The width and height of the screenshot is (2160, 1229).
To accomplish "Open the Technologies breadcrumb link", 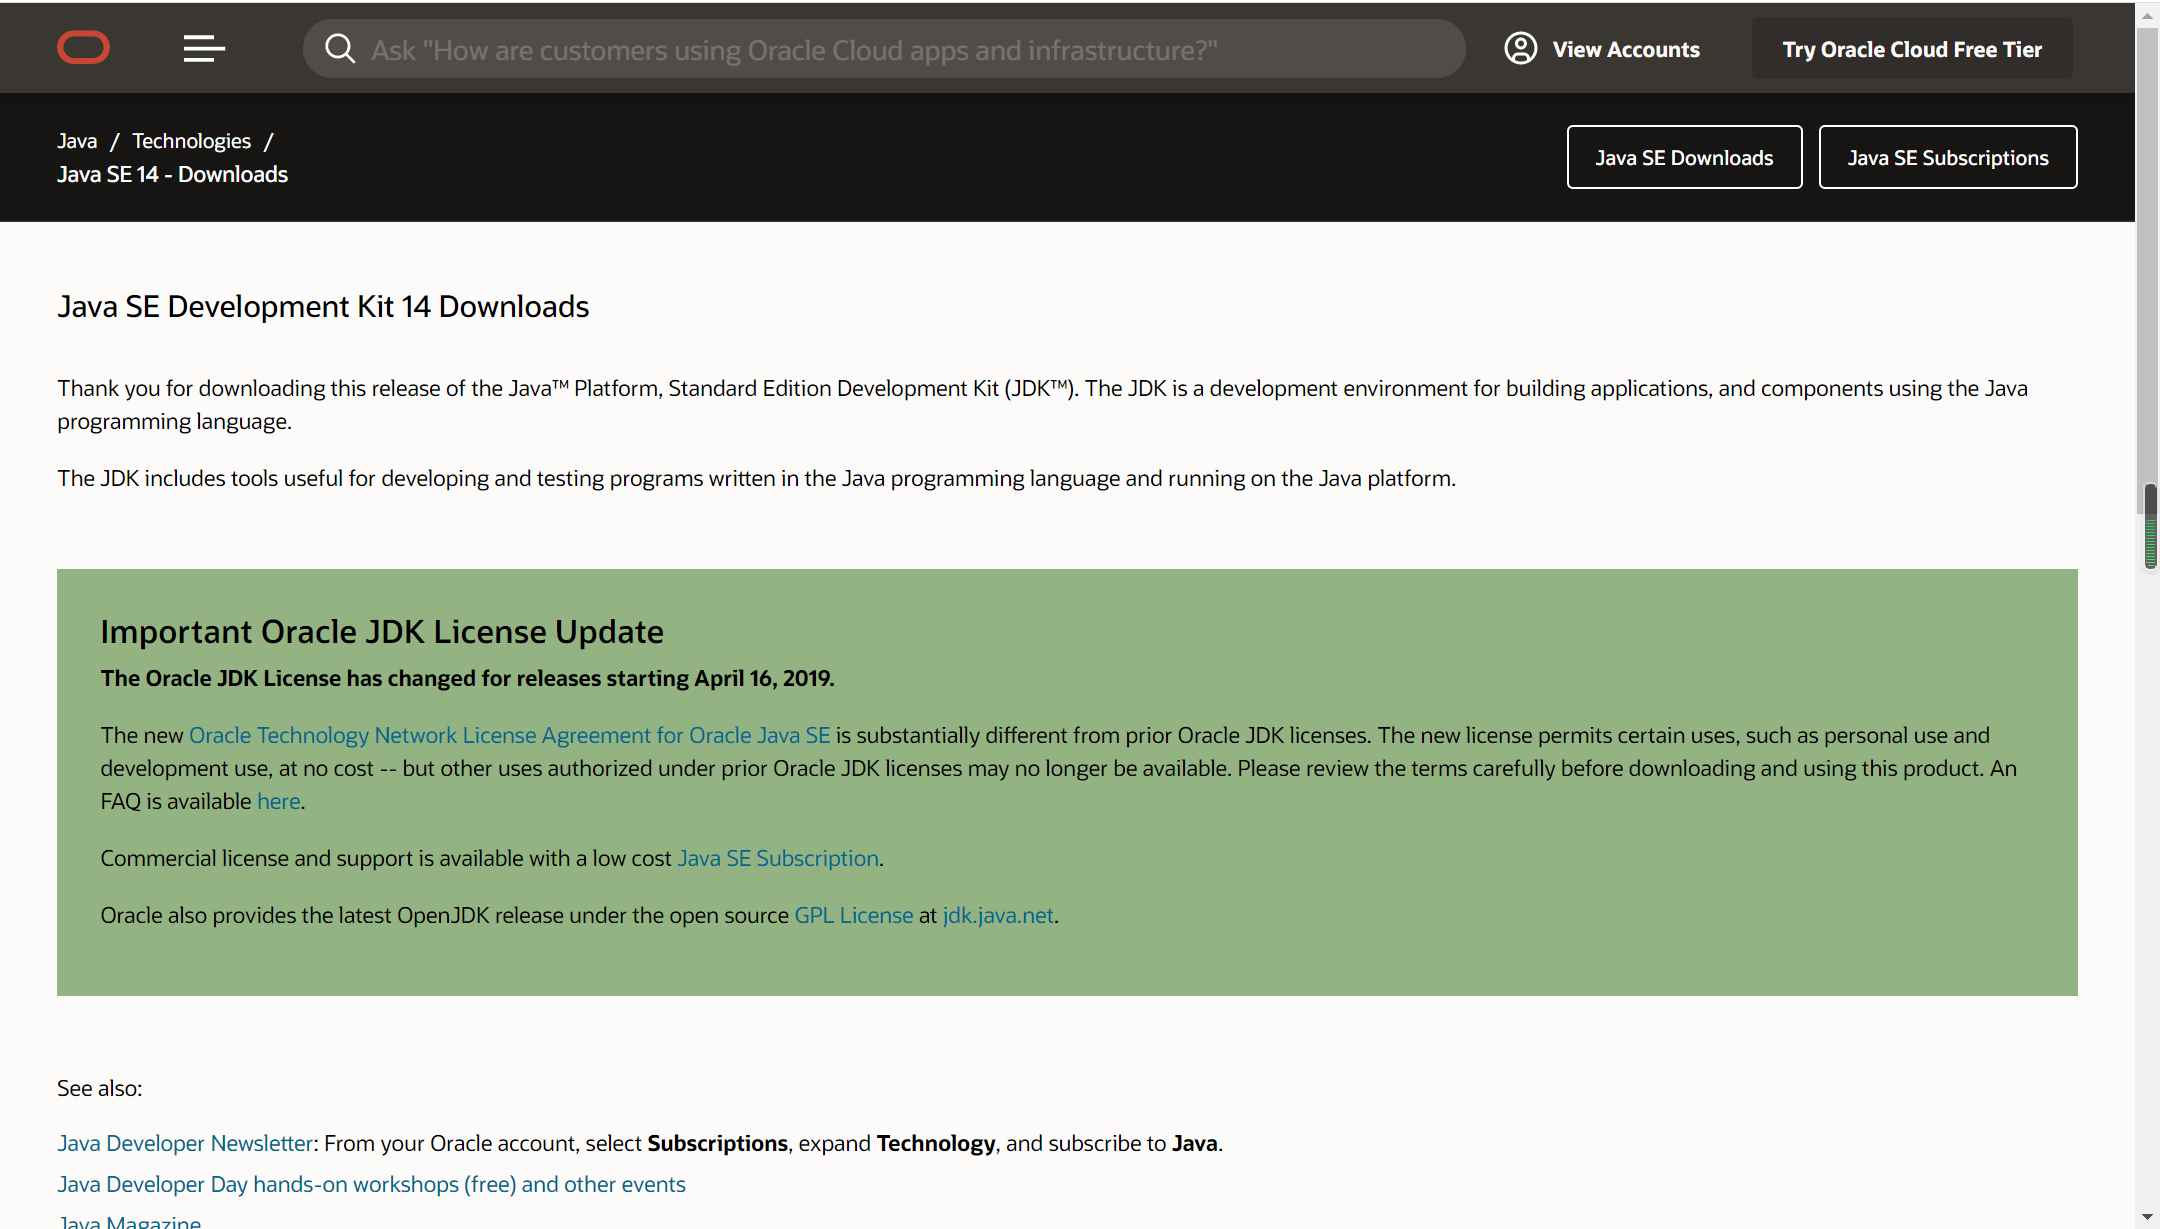I will click(191, 141).
